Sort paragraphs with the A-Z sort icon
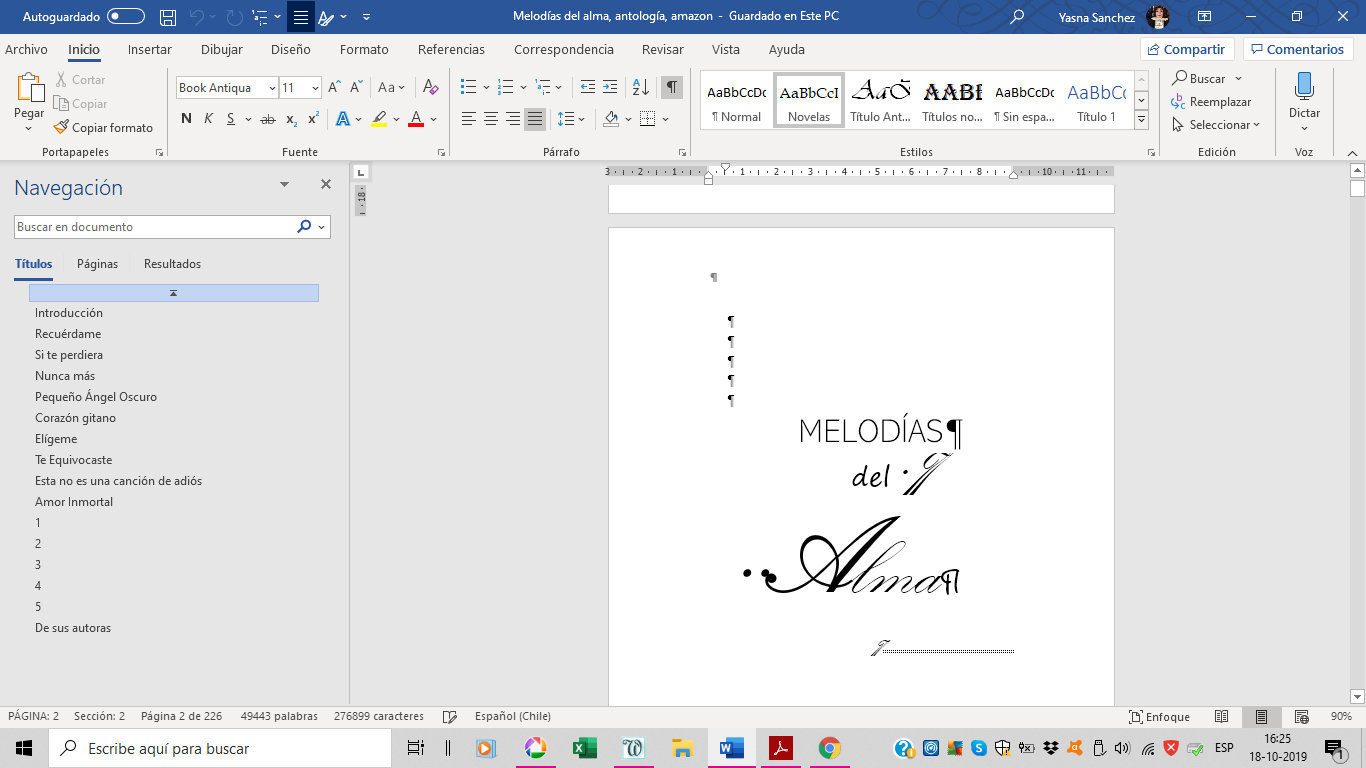This screenshot has height=768, width=1366. click(x=641, y=88)
